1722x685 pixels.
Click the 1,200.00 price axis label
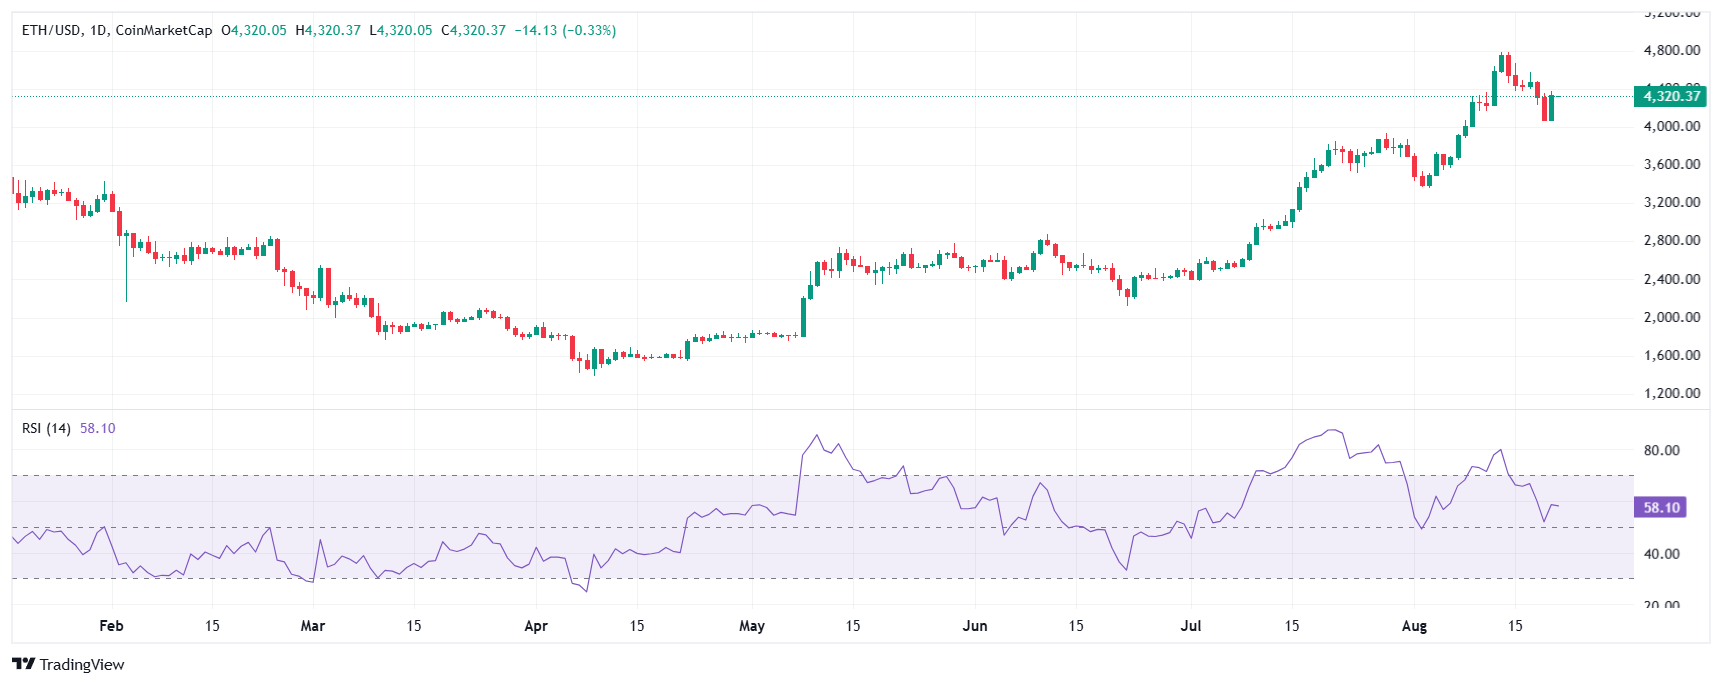1671,393
